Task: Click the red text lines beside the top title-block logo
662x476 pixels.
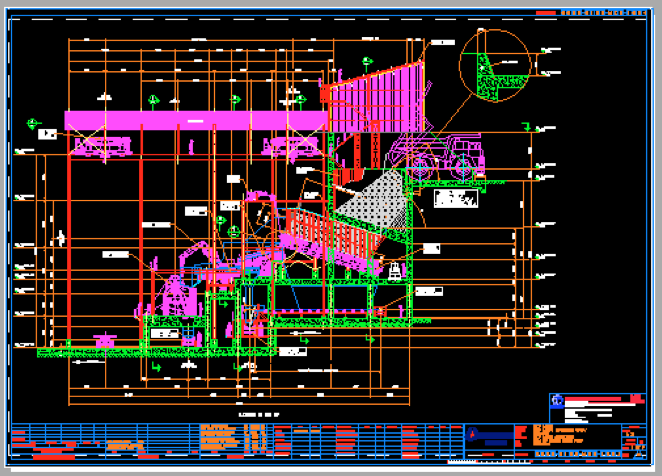Action: coord(598,400)
